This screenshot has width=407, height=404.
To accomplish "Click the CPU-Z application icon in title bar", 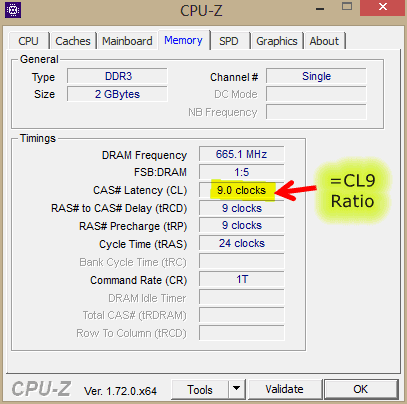I will click(x=13, y=10).
